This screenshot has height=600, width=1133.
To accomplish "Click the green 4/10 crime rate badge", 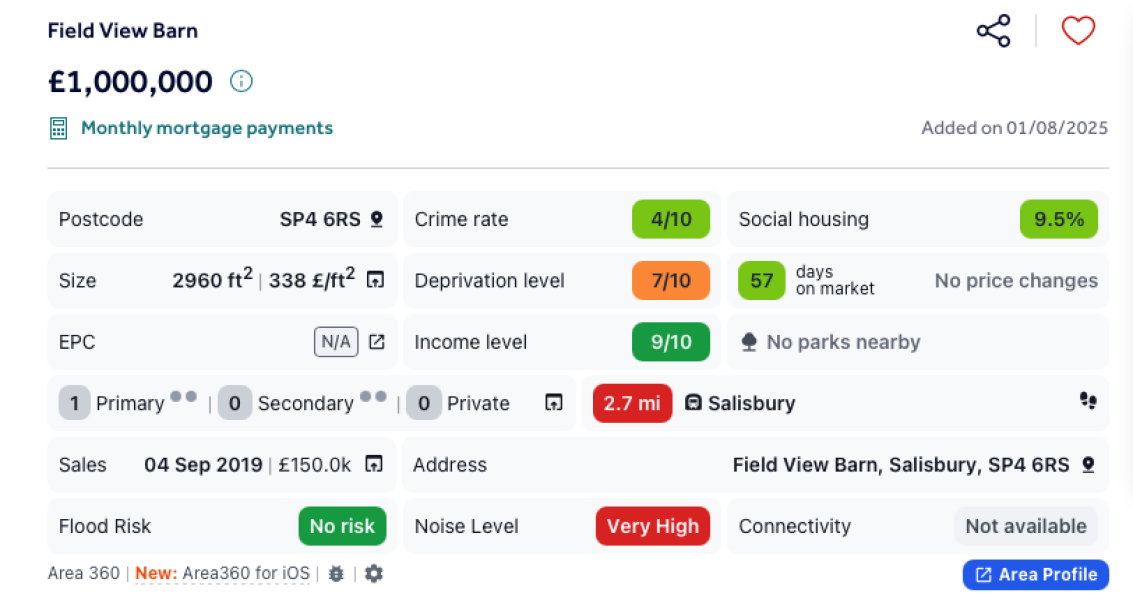I will 671,219.
